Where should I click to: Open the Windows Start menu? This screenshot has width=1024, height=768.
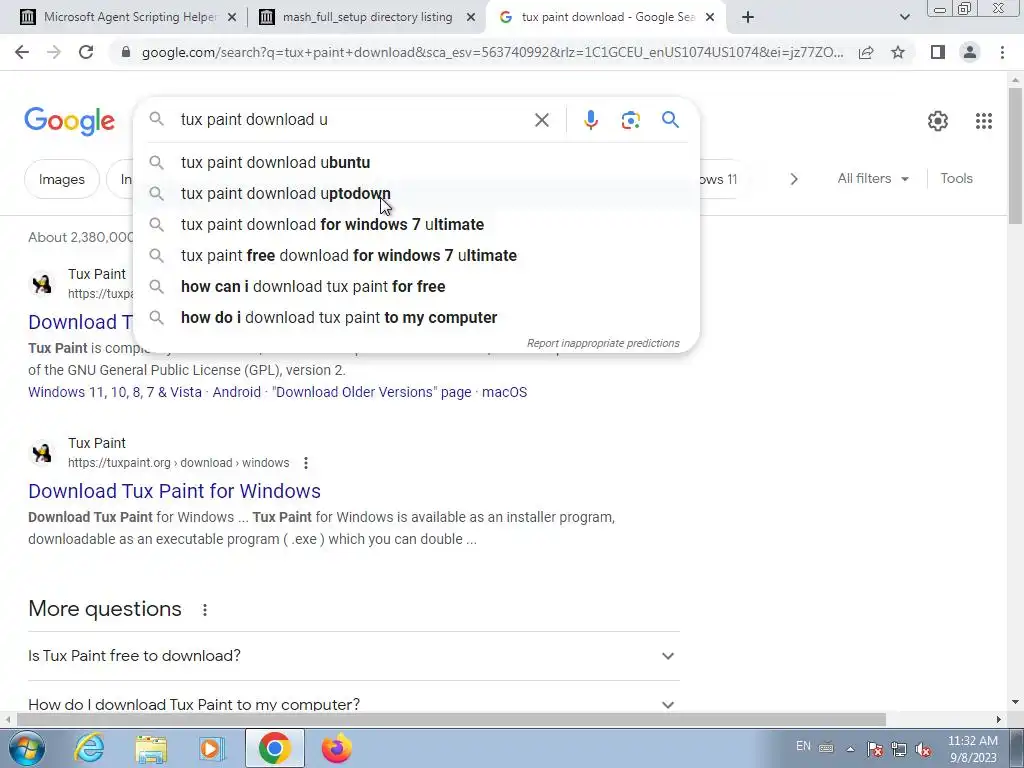tap(26, 748)
